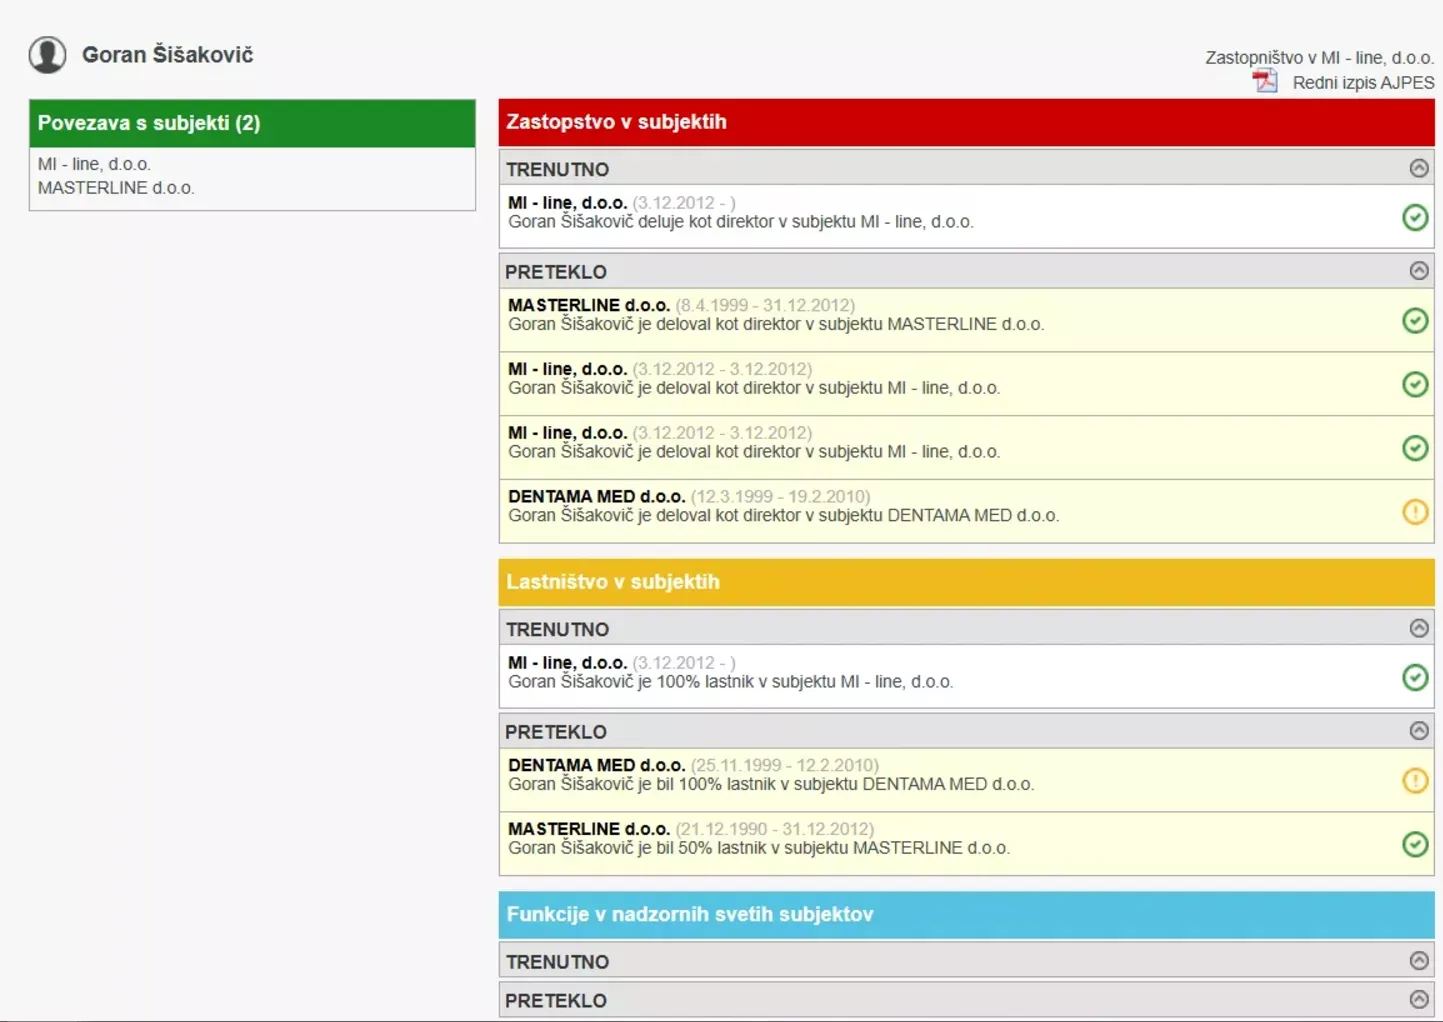Image resolution: width=1443 pixels, height=1022 pixels.
Task: Click green check icon on 100% lastnik MI - line row
Action: coord(1414,677)
